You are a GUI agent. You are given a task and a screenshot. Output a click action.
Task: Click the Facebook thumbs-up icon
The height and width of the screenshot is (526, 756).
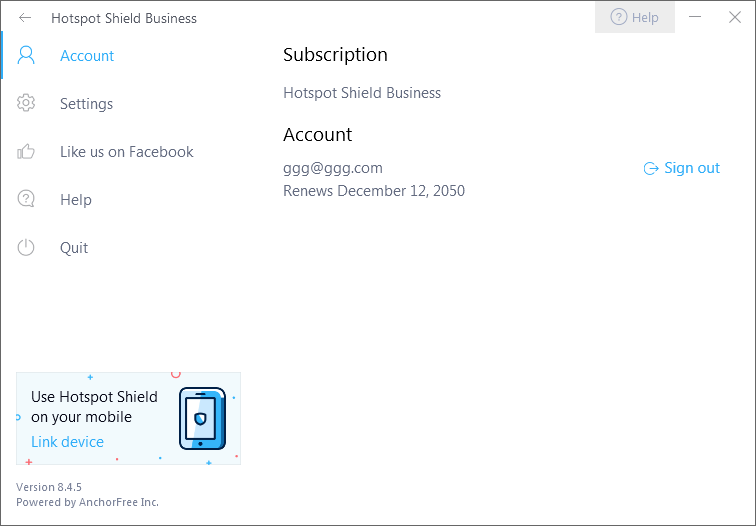pyautogui.click(x=26, y=152)
